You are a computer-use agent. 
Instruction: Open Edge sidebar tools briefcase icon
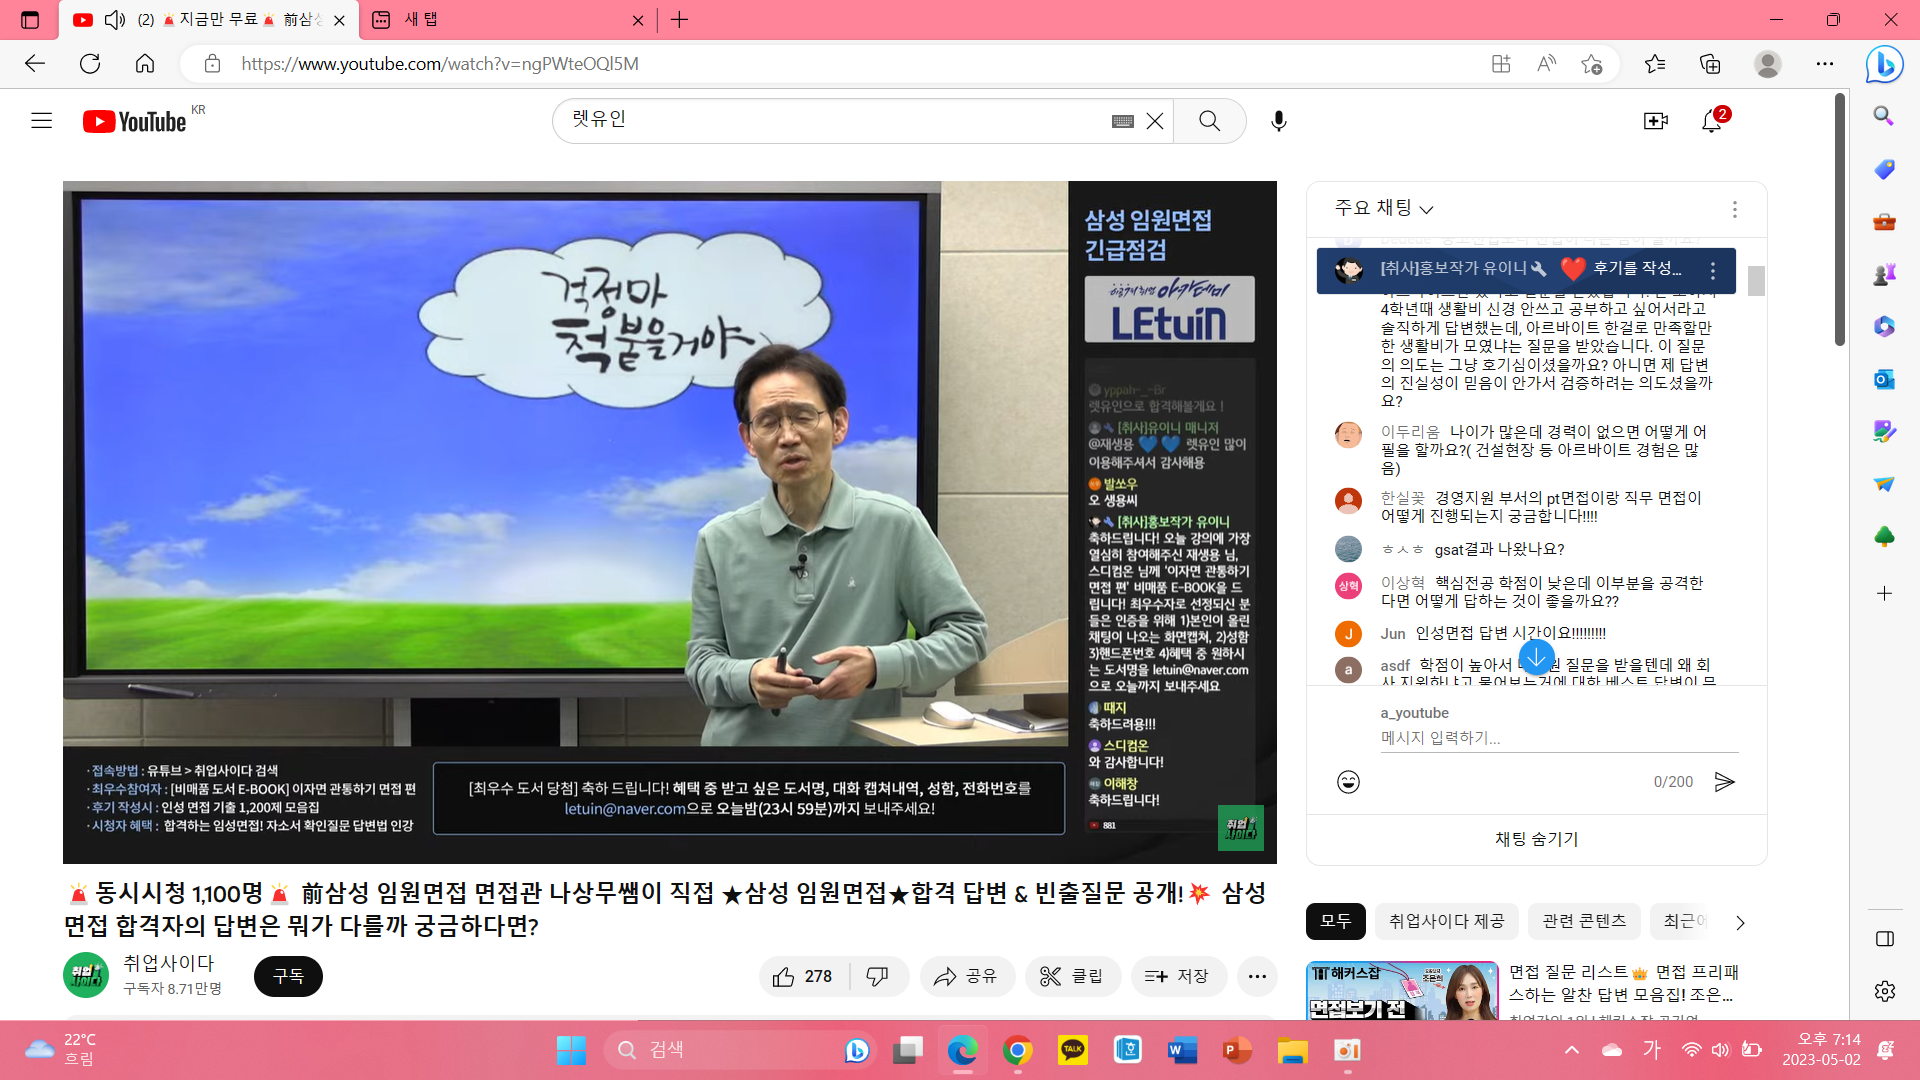tap(1884, 221)
